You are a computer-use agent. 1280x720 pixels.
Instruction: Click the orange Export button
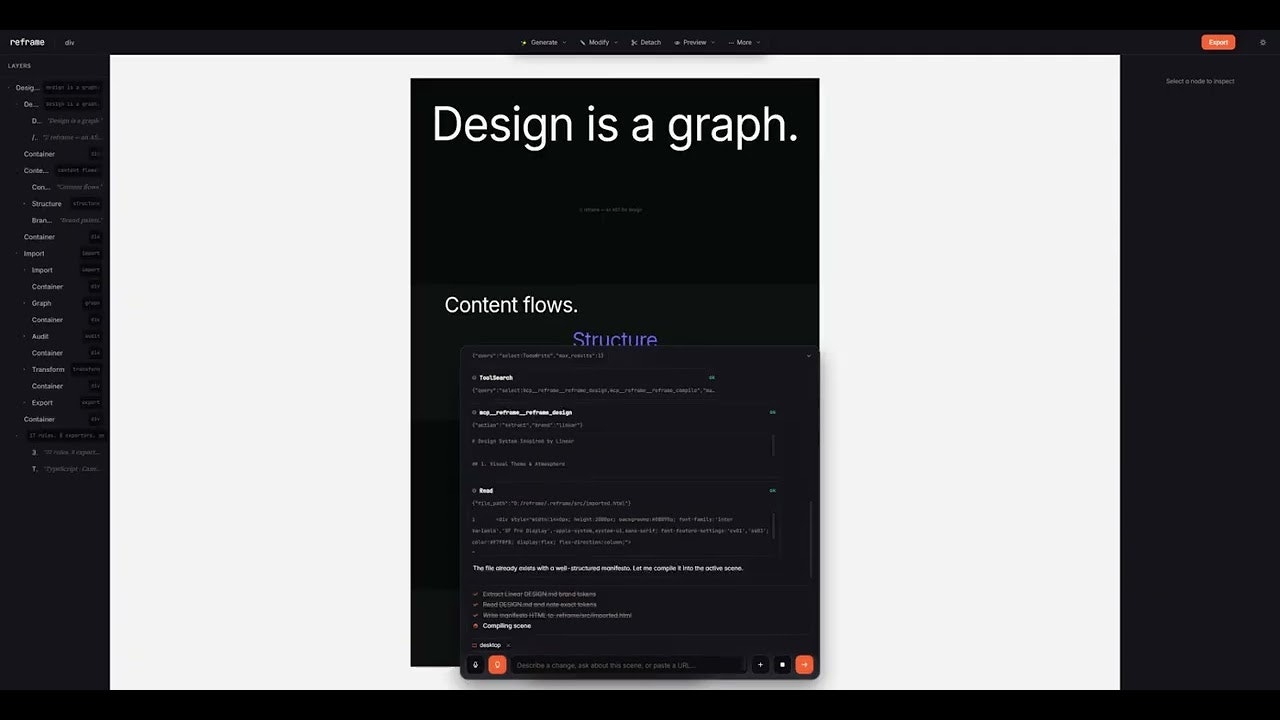(x=1218, y=42)
